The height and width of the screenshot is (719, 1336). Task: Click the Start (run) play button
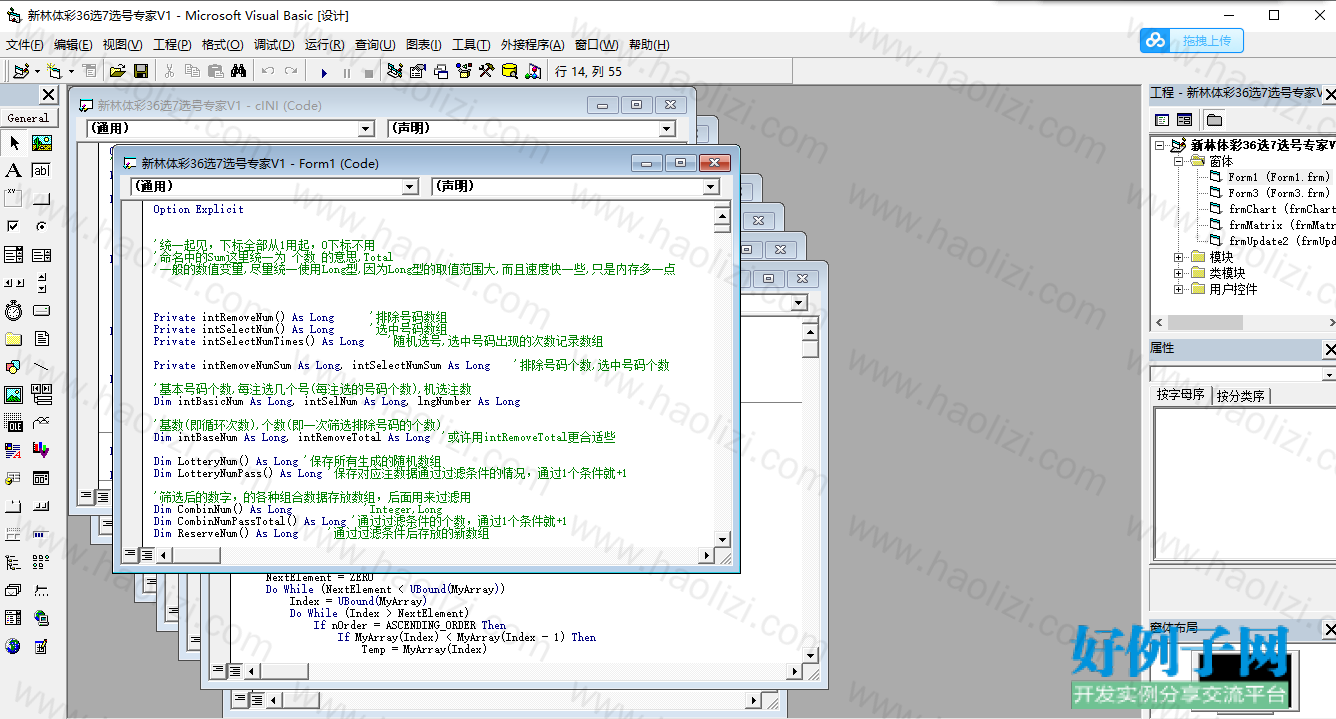click(323, 72)
